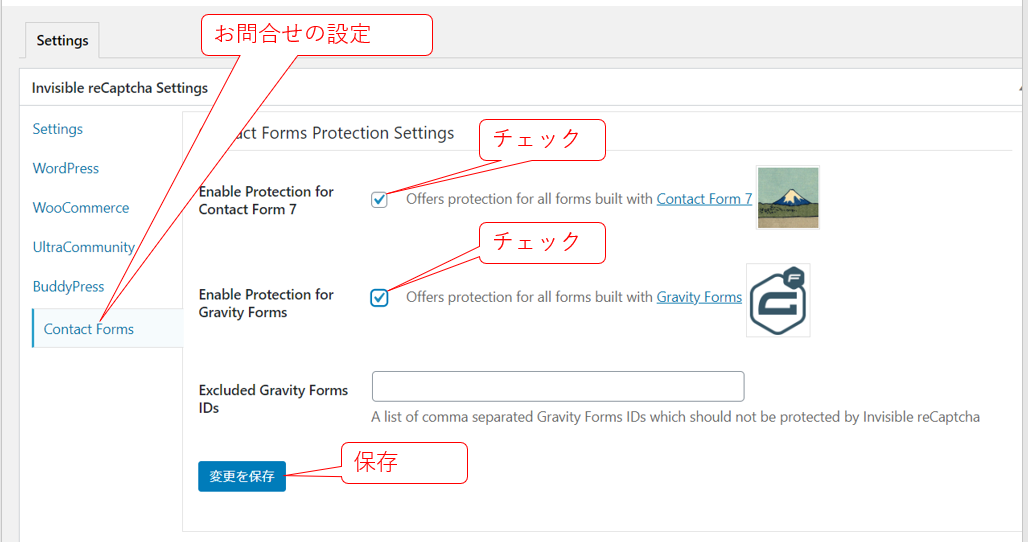Click the Gravity Forms logo icon
The image size is (1028, 542).
tap(778, 300)
